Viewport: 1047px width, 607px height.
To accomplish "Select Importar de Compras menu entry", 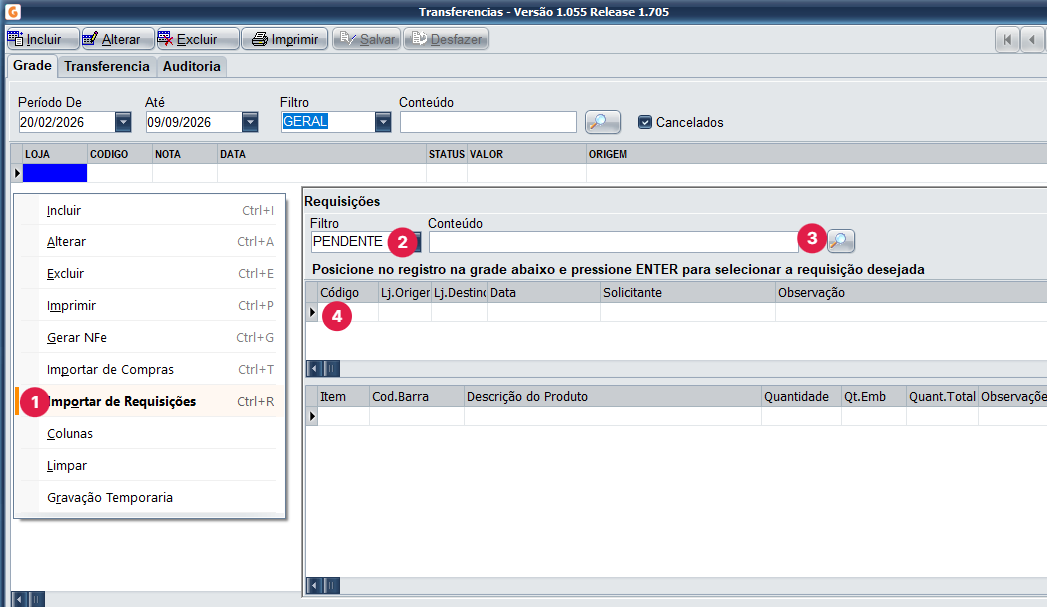I will pos(150,370).
